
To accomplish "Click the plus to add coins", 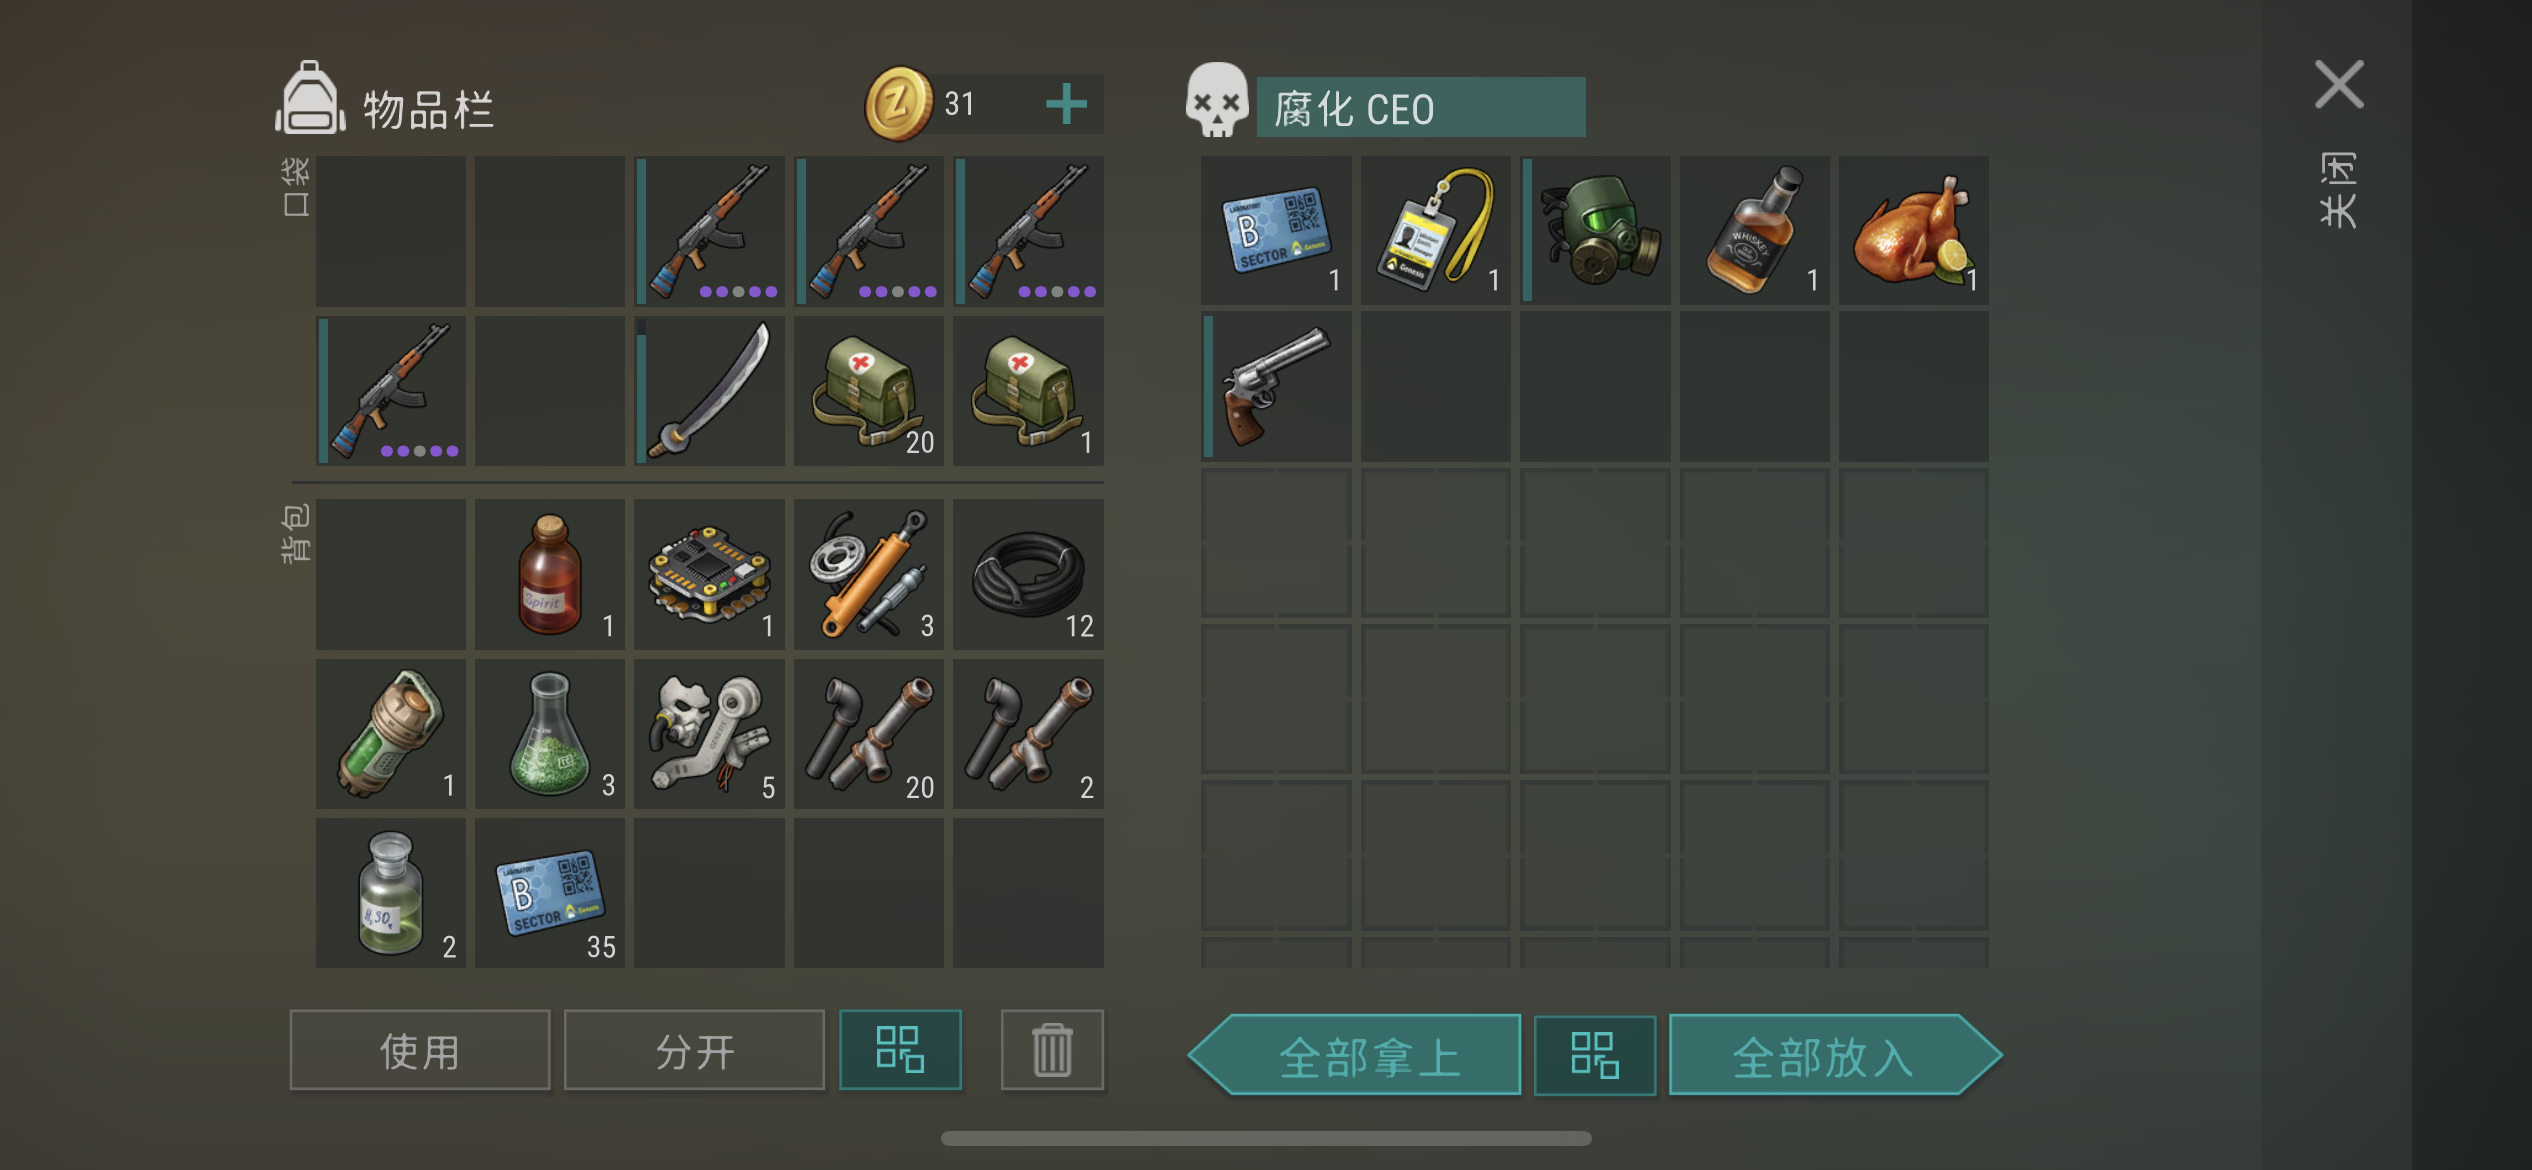I will pos(1066,104).
